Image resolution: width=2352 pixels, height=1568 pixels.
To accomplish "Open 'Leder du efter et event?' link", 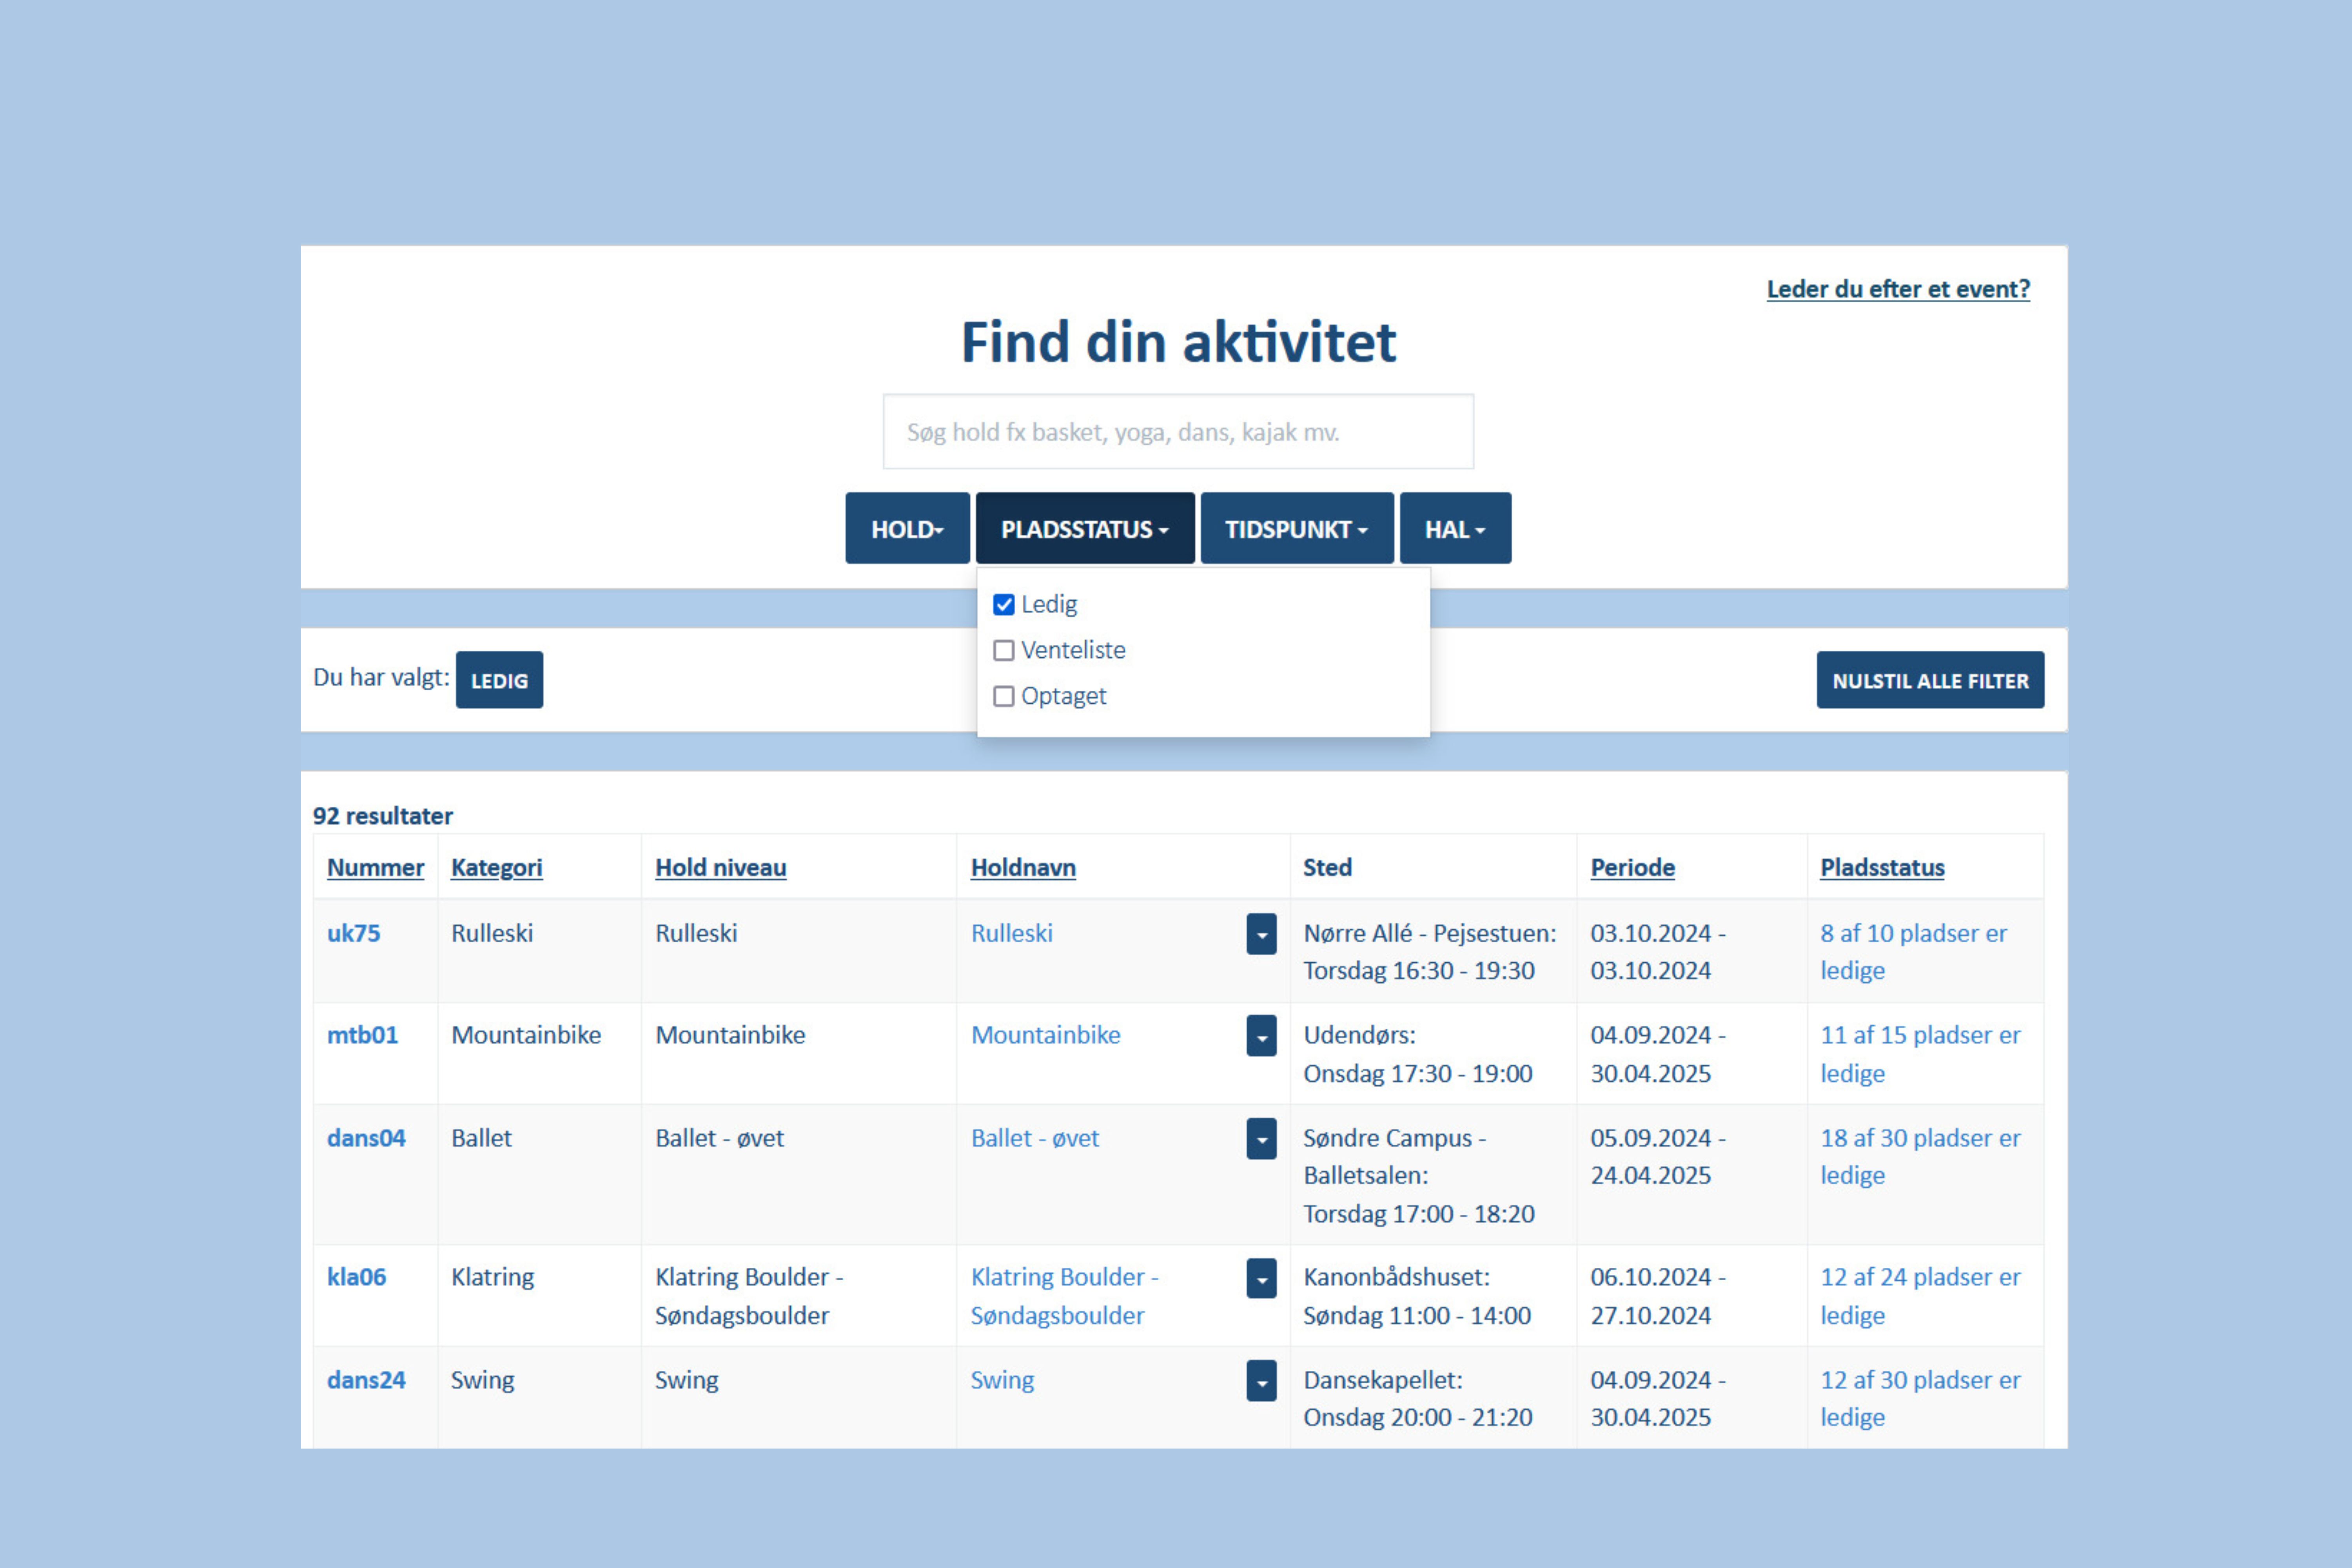I will pos(1898,289).
